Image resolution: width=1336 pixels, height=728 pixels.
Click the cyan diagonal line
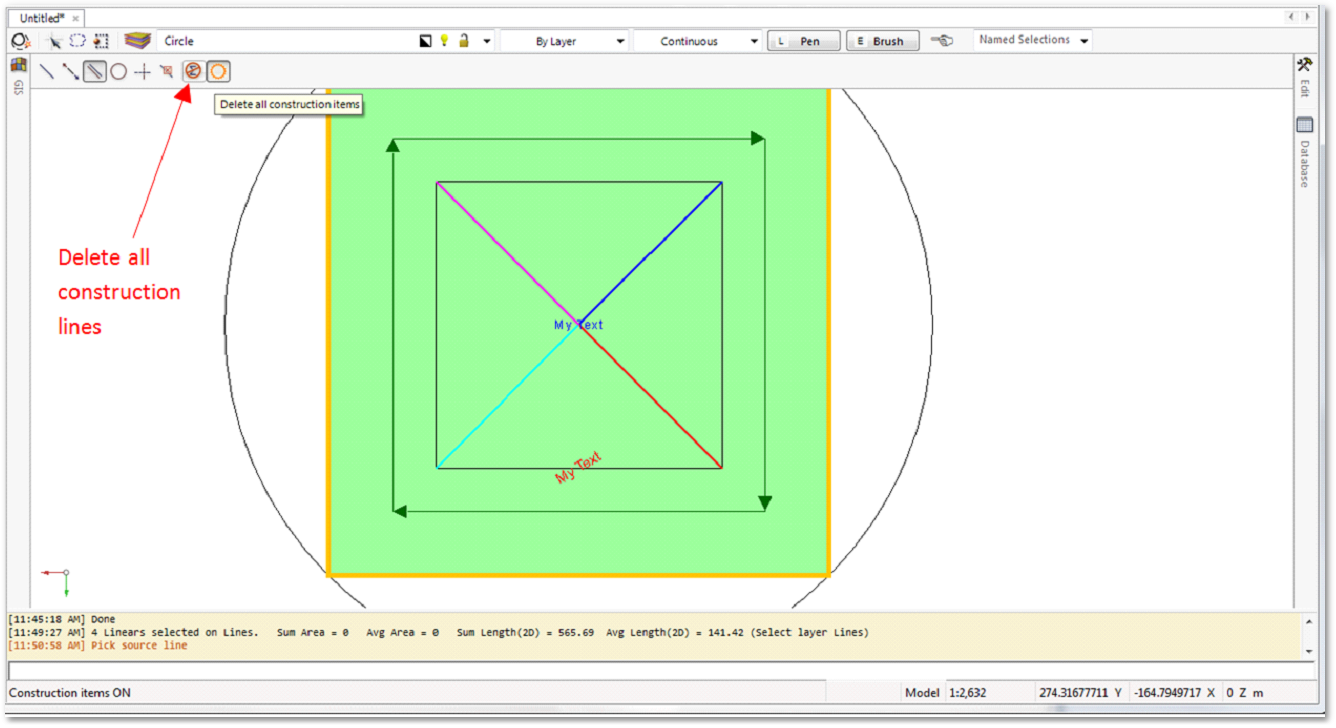click(x=507, y=397)
